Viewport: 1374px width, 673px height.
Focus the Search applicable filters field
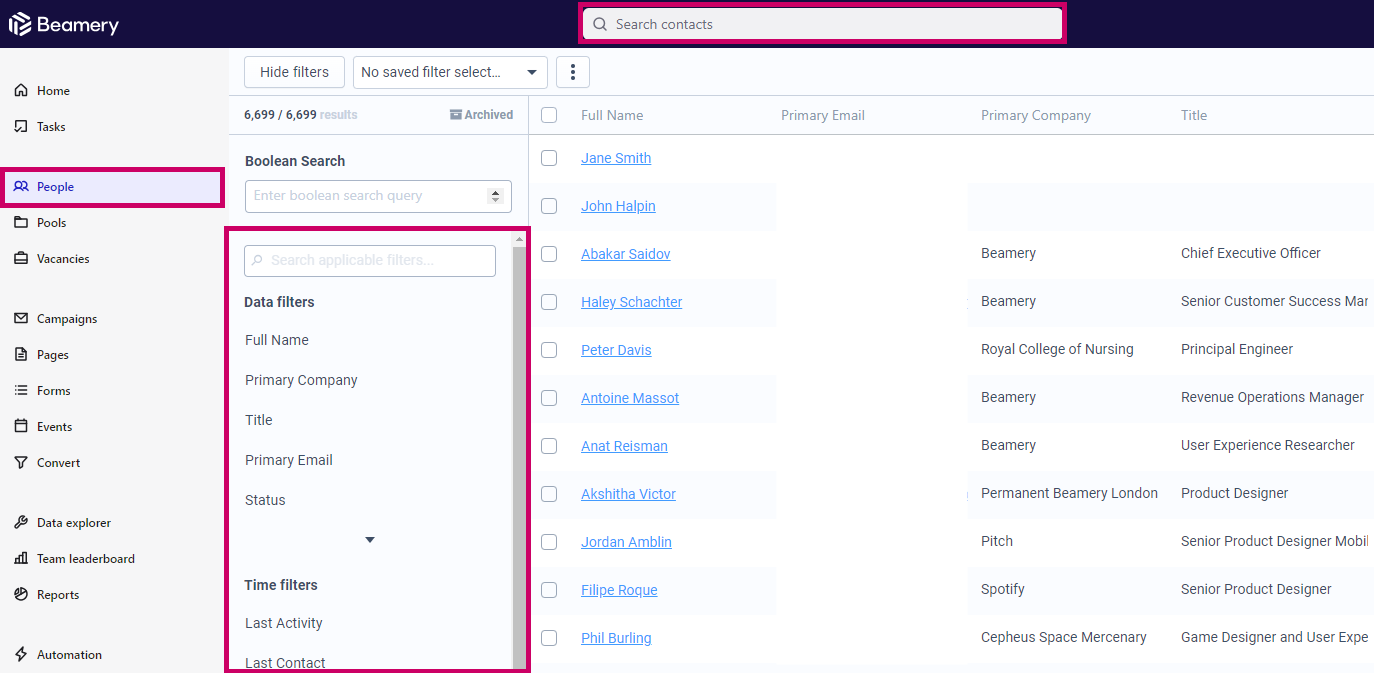coord(370,260)
